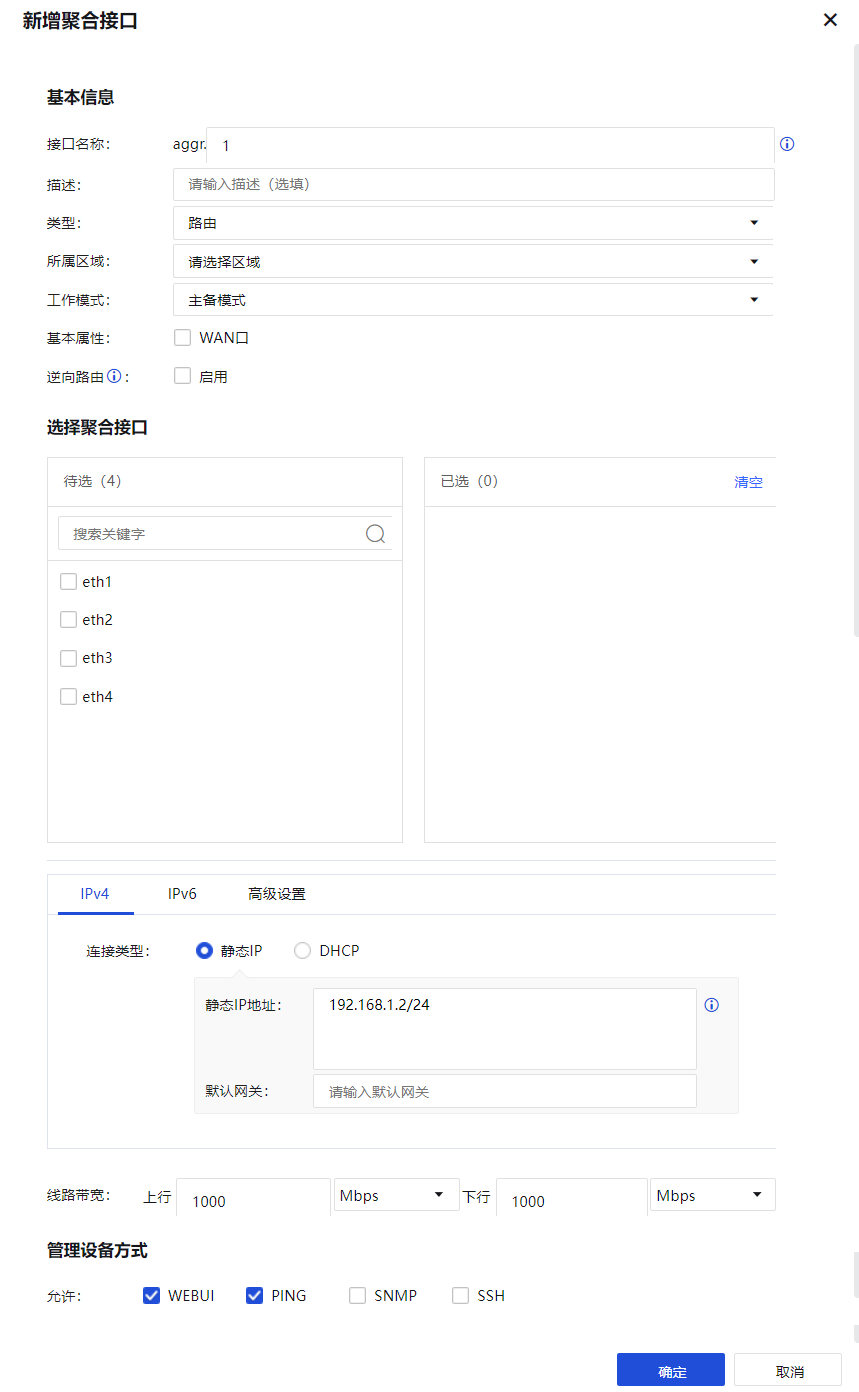Switch to the IPv6 tab
859x1392 pixels.
[x=182, y=894]
